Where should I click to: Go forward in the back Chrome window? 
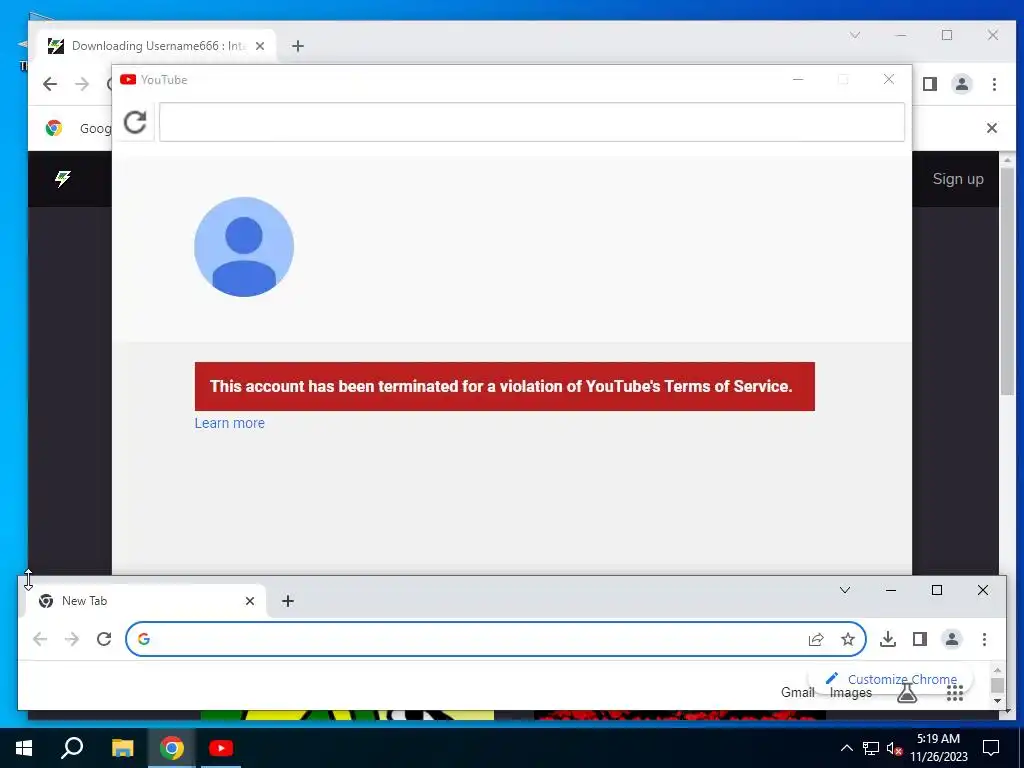(82, 84)
